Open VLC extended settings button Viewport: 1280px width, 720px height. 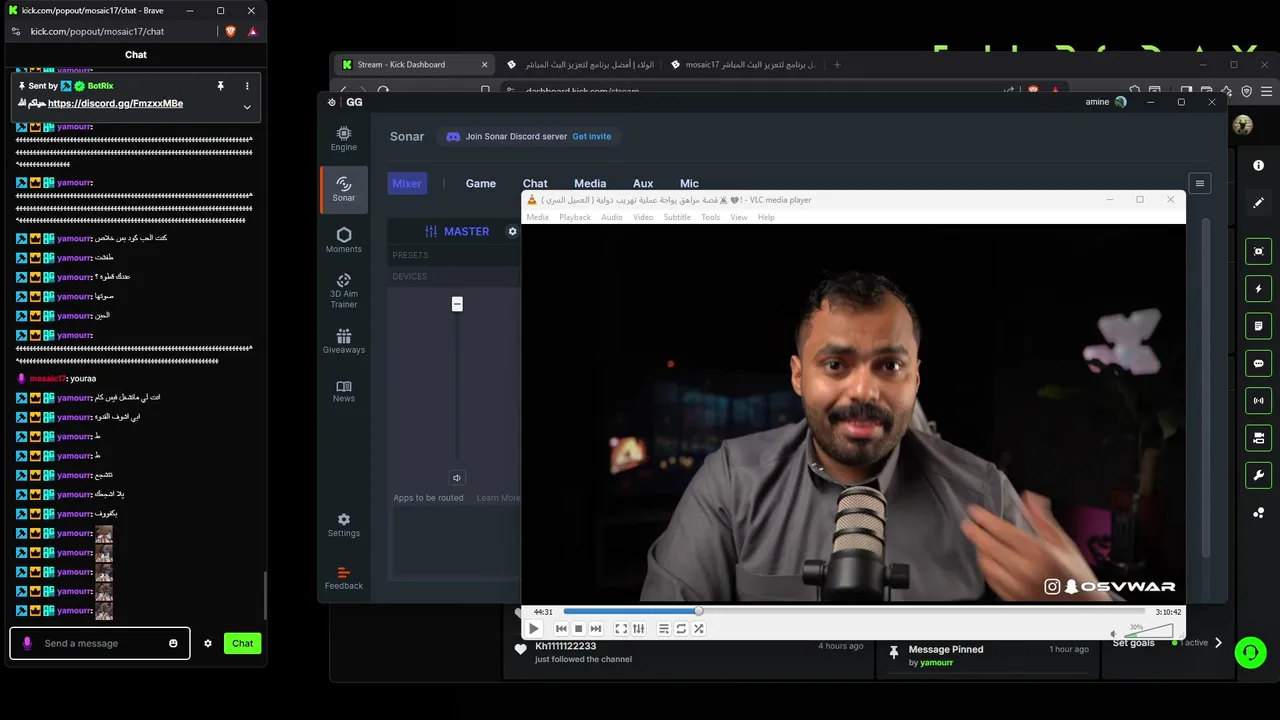point(639,629)
